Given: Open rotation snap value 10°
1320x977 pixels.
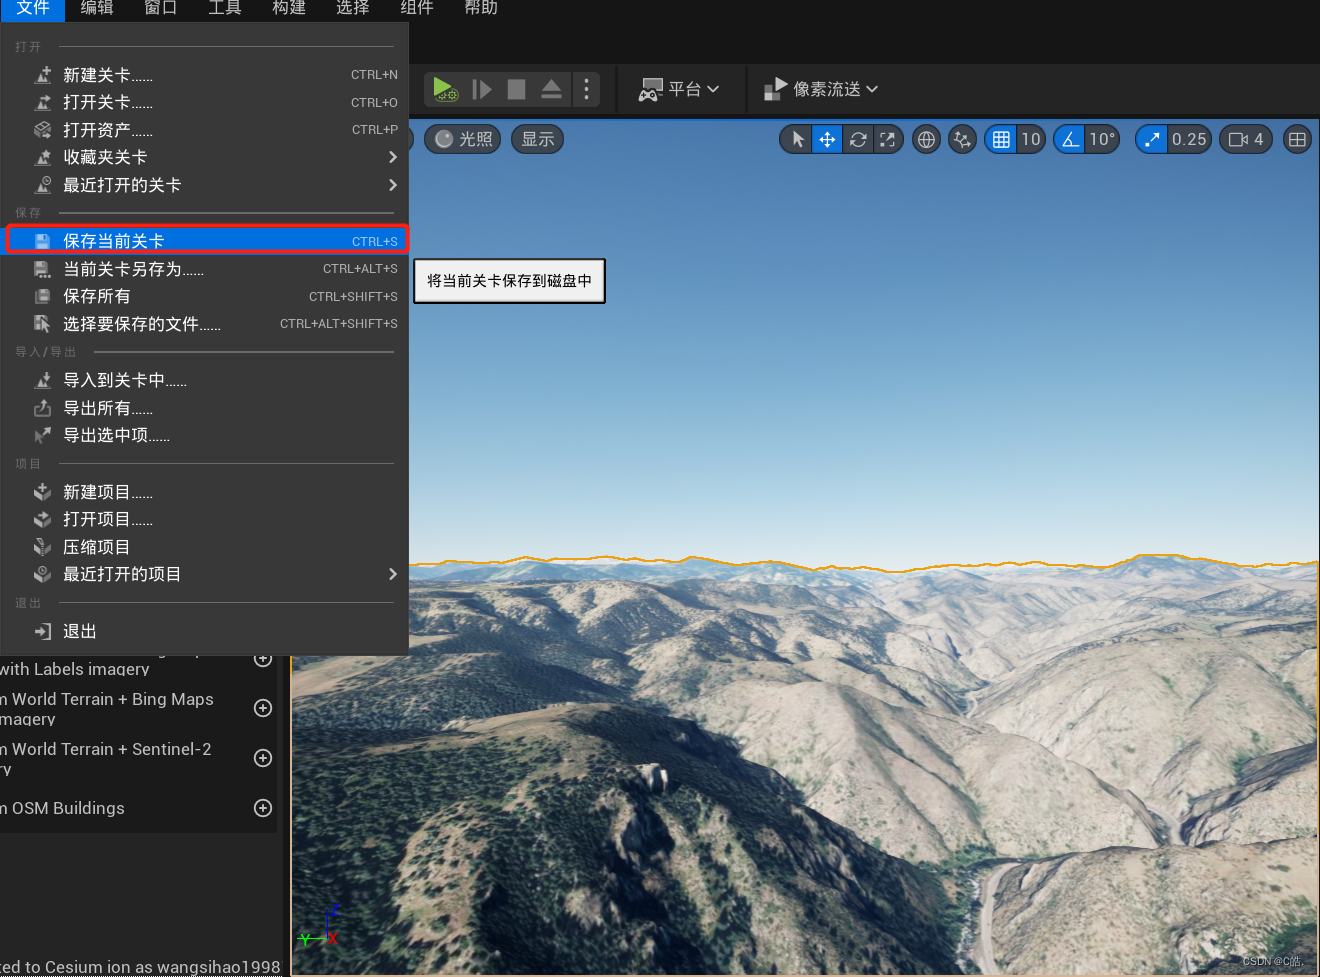Looking at the screenshot, I should [x=1102, y=139].
